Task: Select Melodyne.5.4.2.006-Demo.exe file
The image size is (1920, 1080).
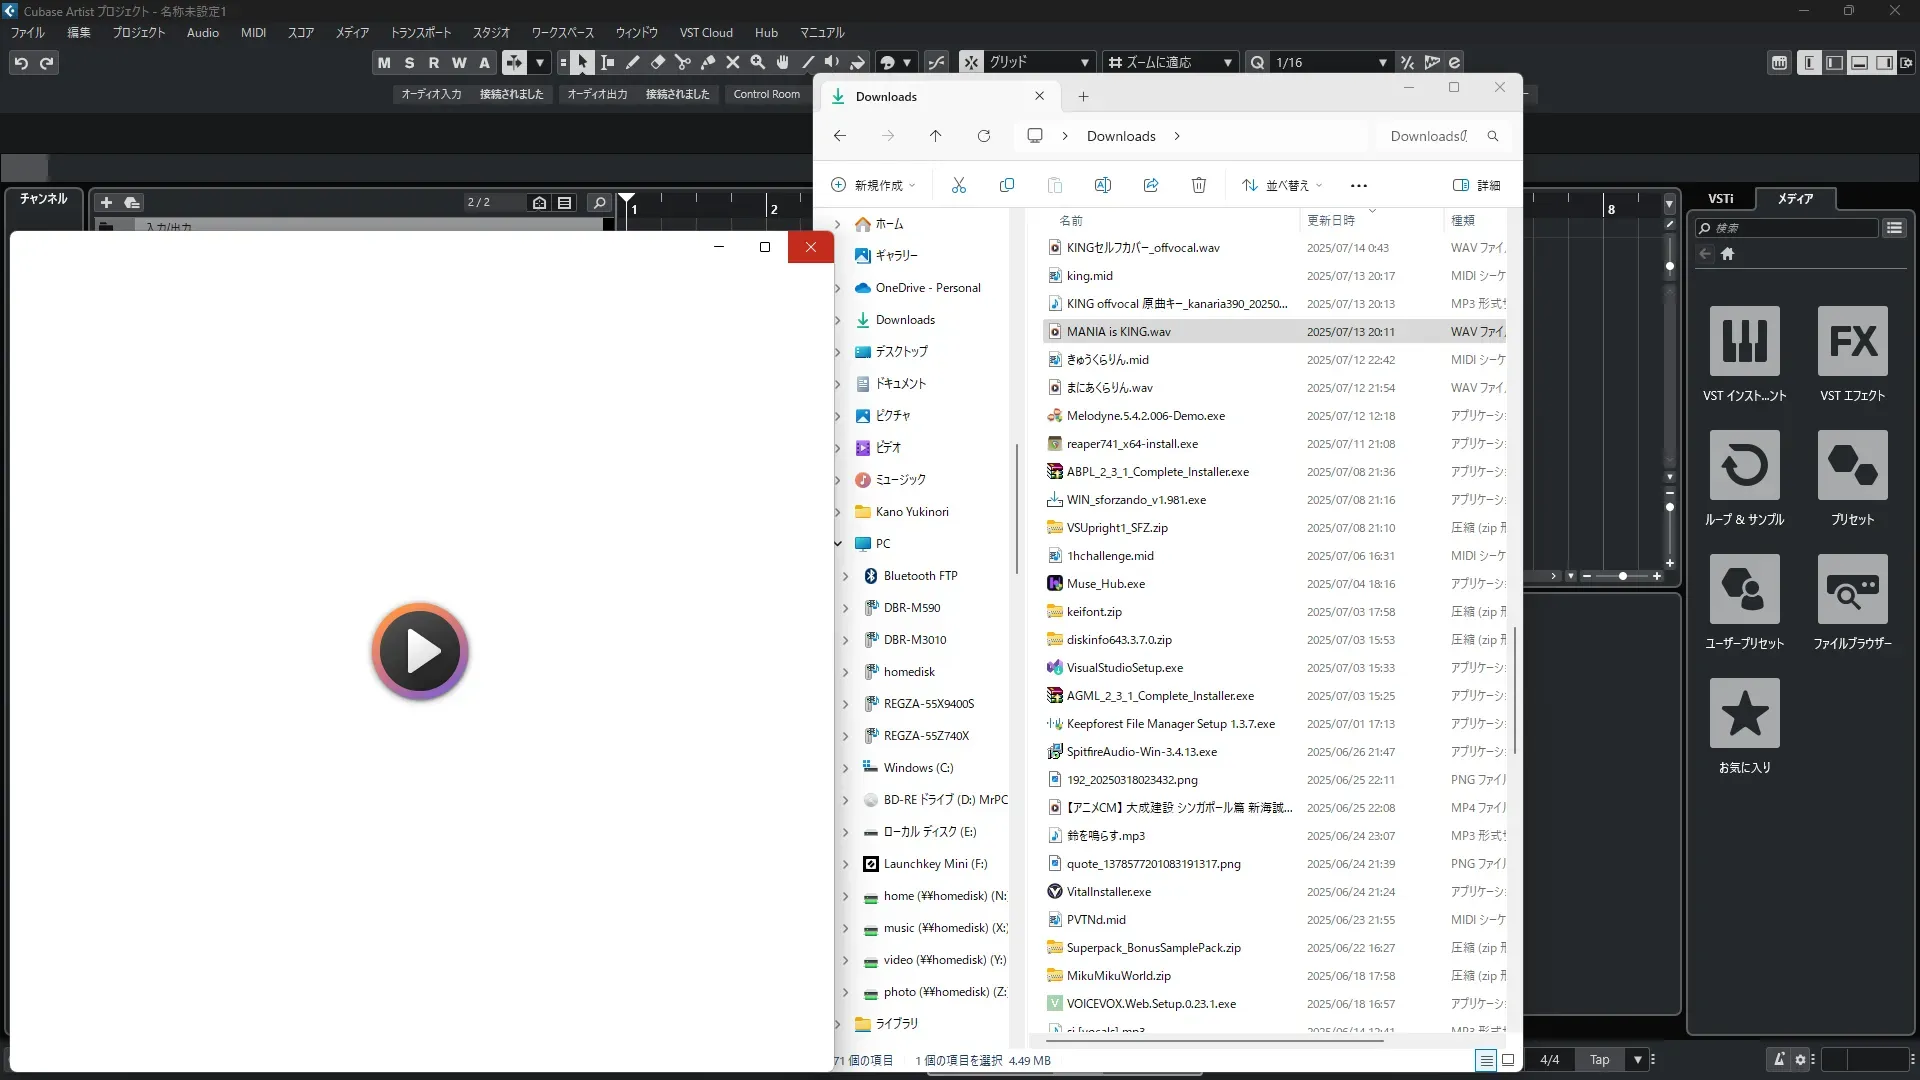Action: [1145, 416]
